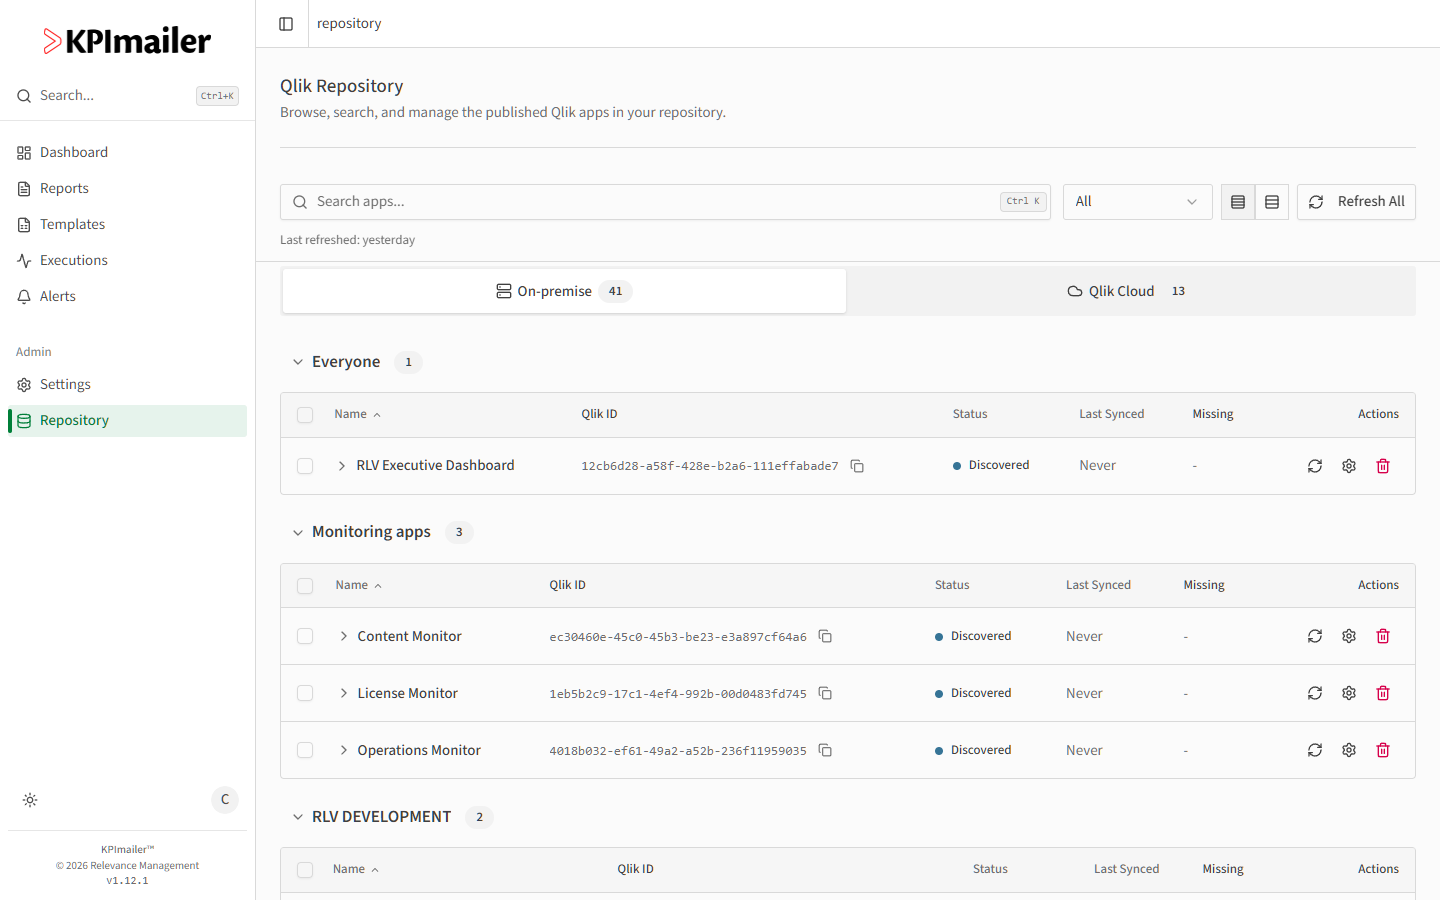Click the Refresh All button

tap(1356, 202)
